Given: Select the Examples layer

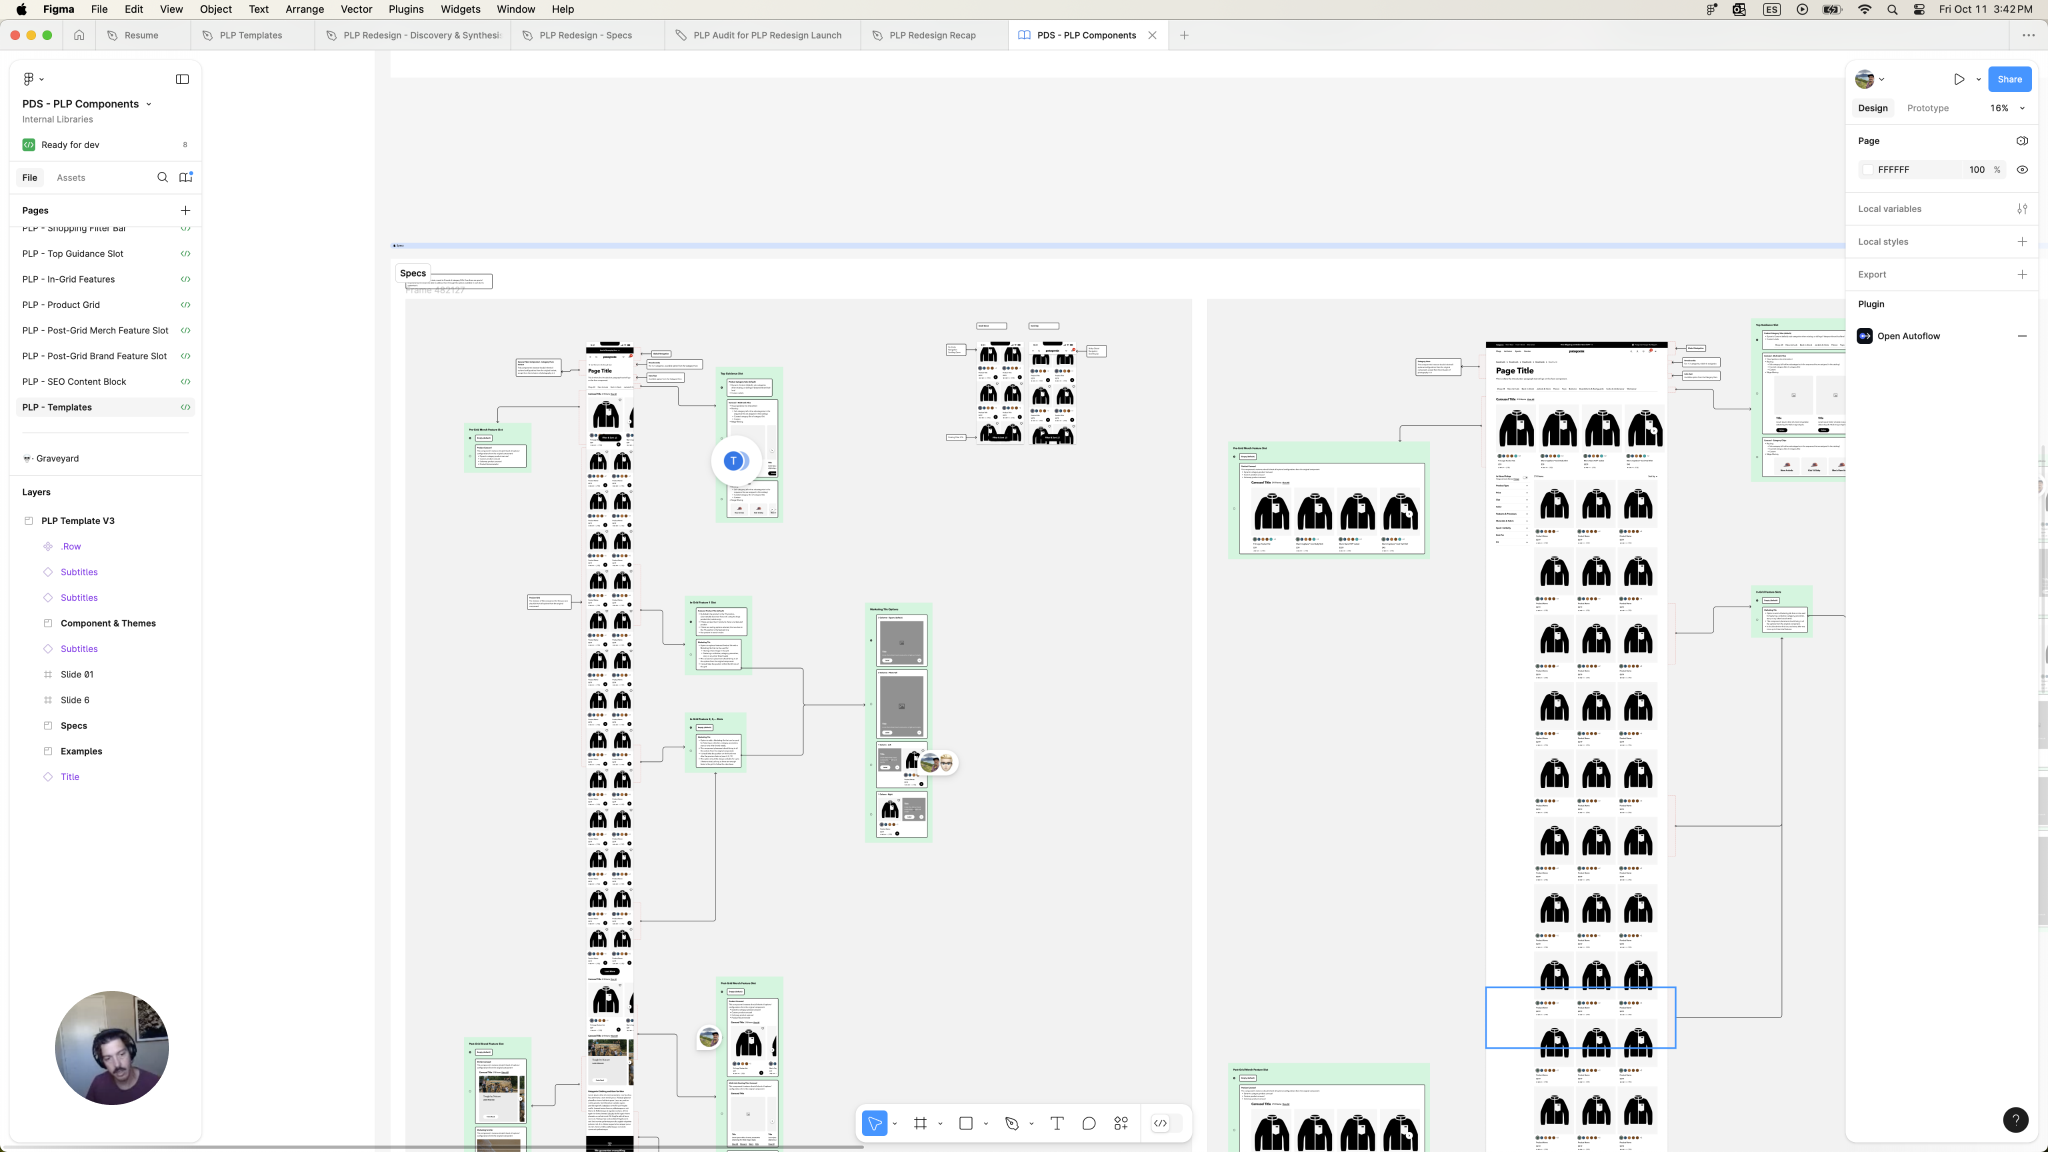Looking at the screenshot, I should tap(81, 751).
